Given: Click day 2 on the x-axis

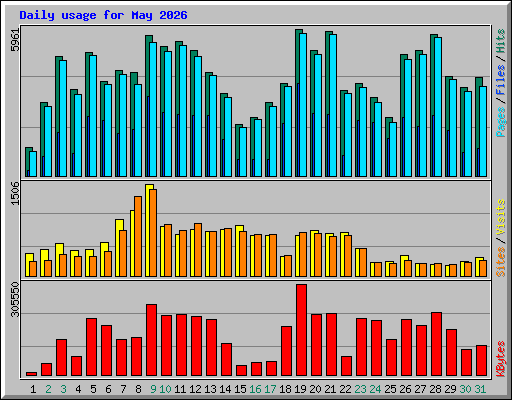Looking at the screenshot, I should [48, 389].
